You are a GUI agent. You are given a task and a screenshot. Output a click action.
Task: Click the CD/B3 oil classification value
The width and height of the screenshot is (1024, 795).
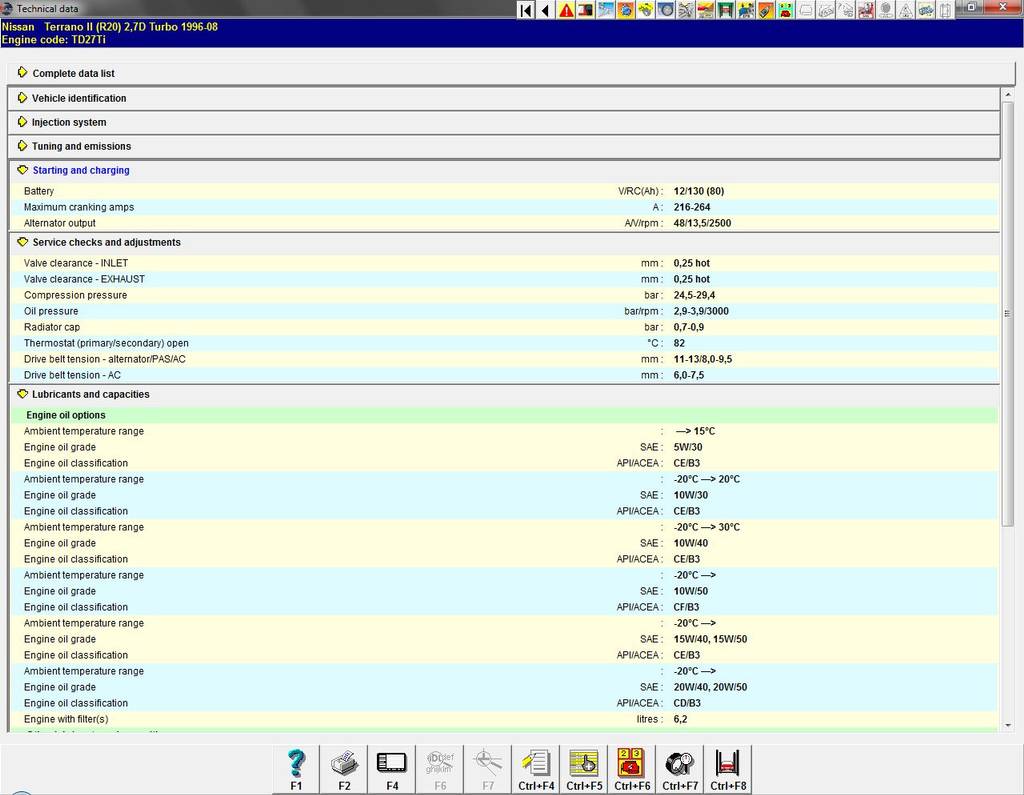pos(687,704)
